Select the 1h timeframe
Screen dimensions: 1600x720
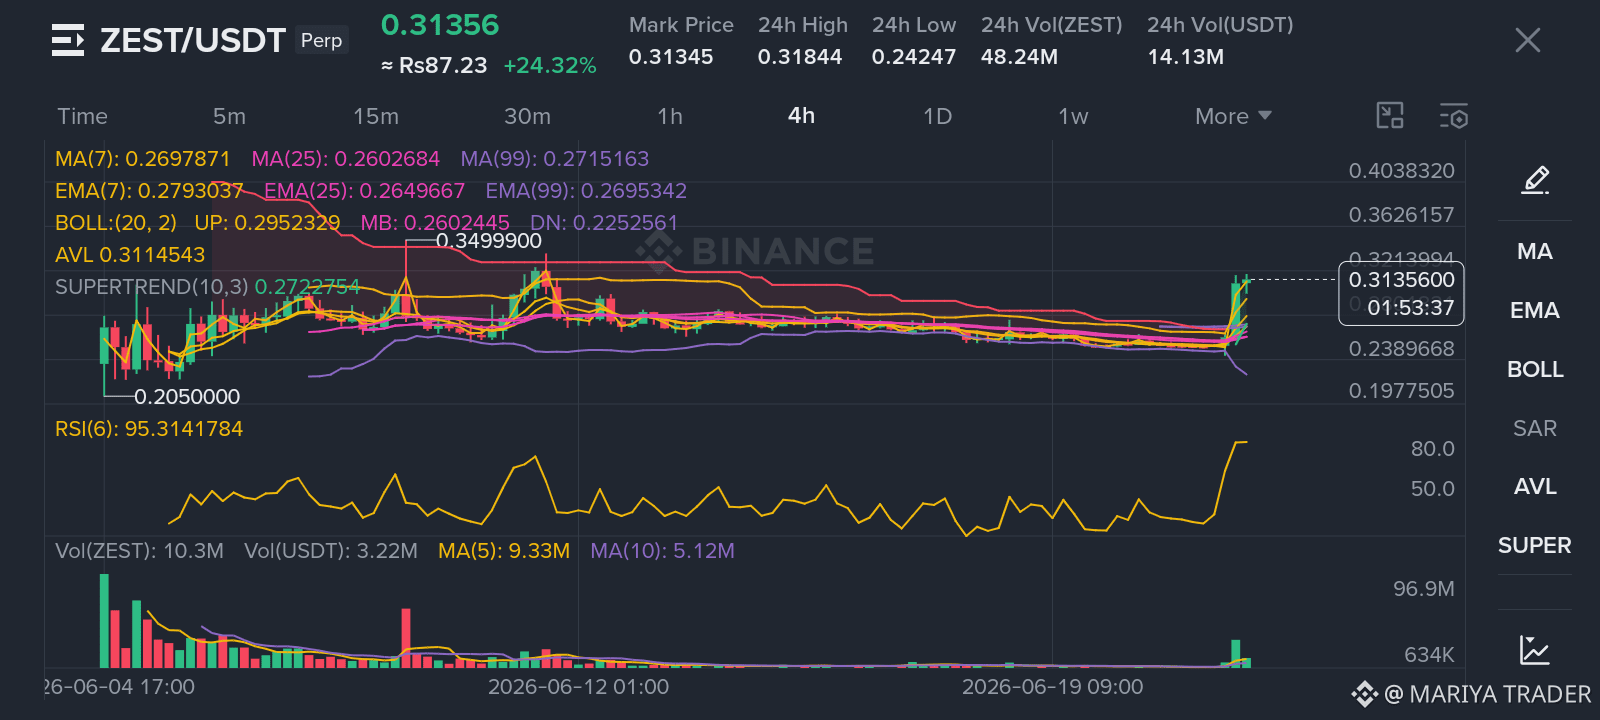pyautogui.click(x=670, y=116)
